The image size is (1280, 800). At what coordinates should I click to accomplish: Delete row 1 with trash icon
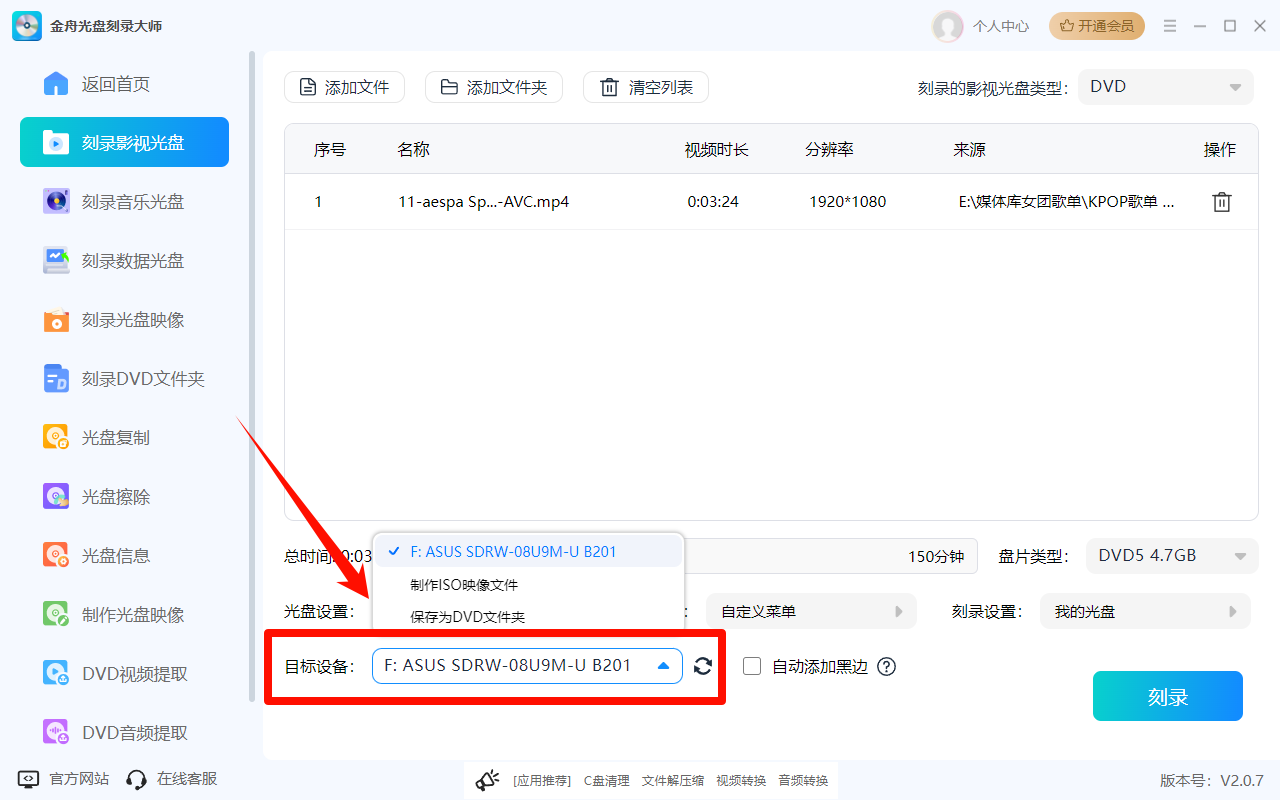pyautogui.click(x=1221, y=202)
